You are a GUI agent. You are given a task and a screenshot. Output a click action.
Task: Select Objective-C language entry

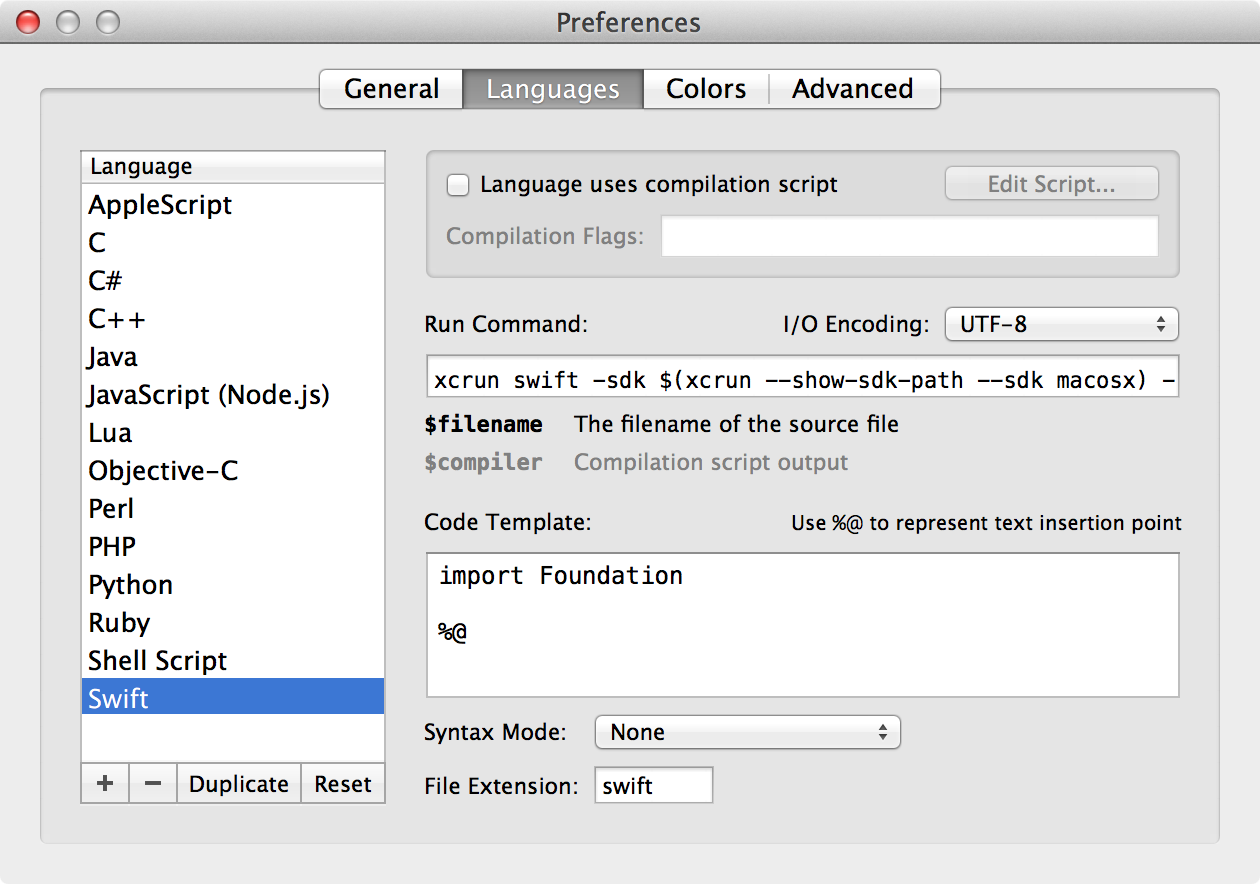point(163,471)
